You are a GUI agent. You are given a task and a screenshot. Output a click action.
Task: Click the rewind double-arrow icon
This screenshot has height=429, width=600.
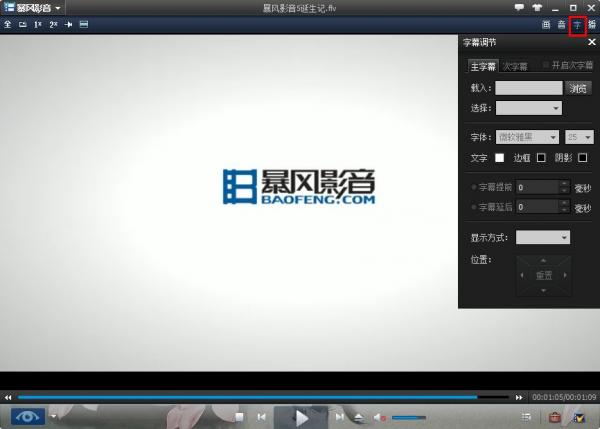[8, 398]
